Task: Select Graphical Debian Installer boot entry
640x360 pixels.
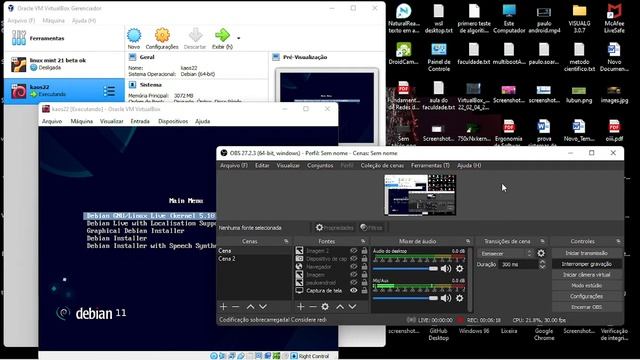Action: pos(135,231)
